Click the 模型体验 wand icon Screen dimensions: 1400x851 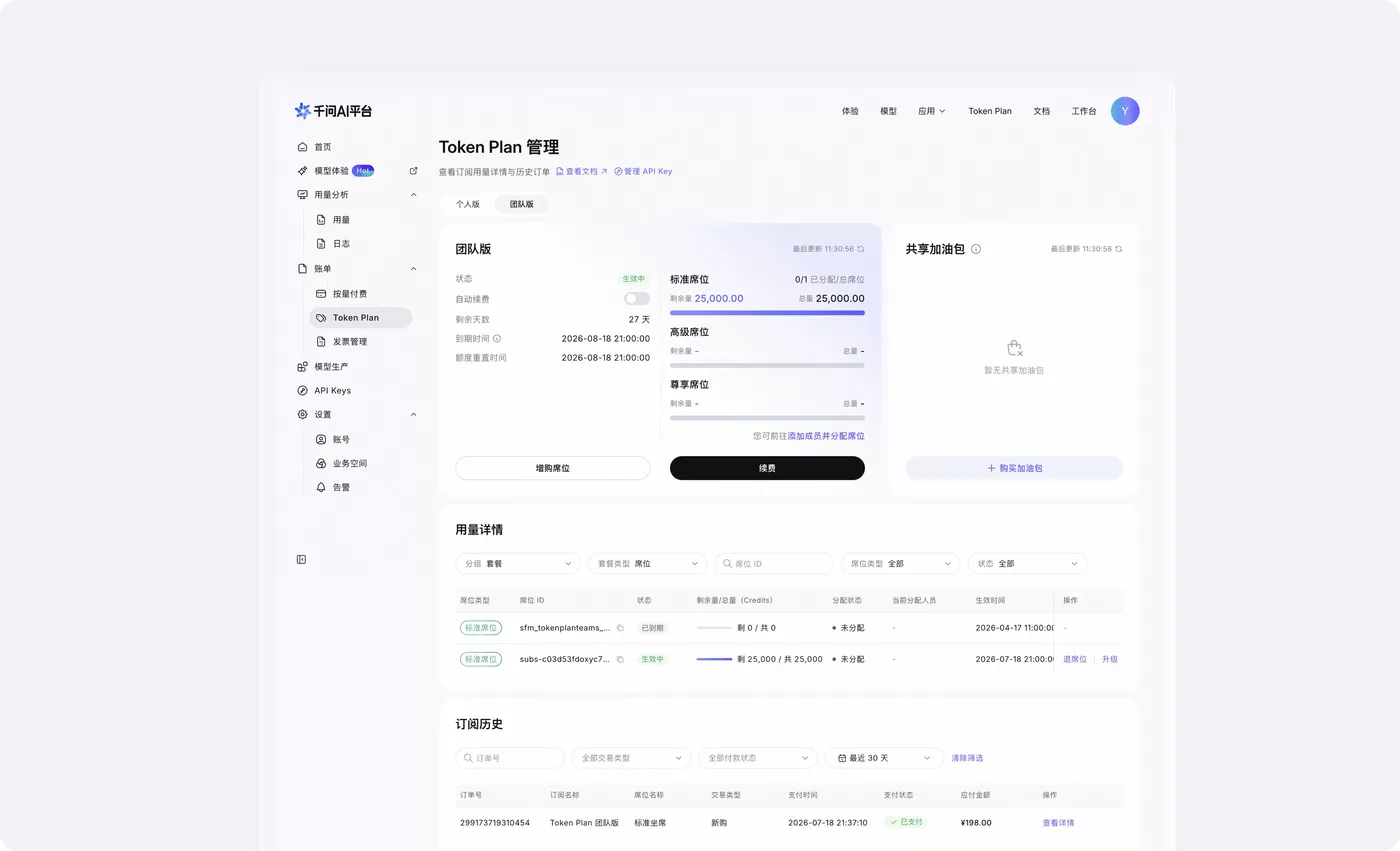pyautogui.click(x=303, y=171)
